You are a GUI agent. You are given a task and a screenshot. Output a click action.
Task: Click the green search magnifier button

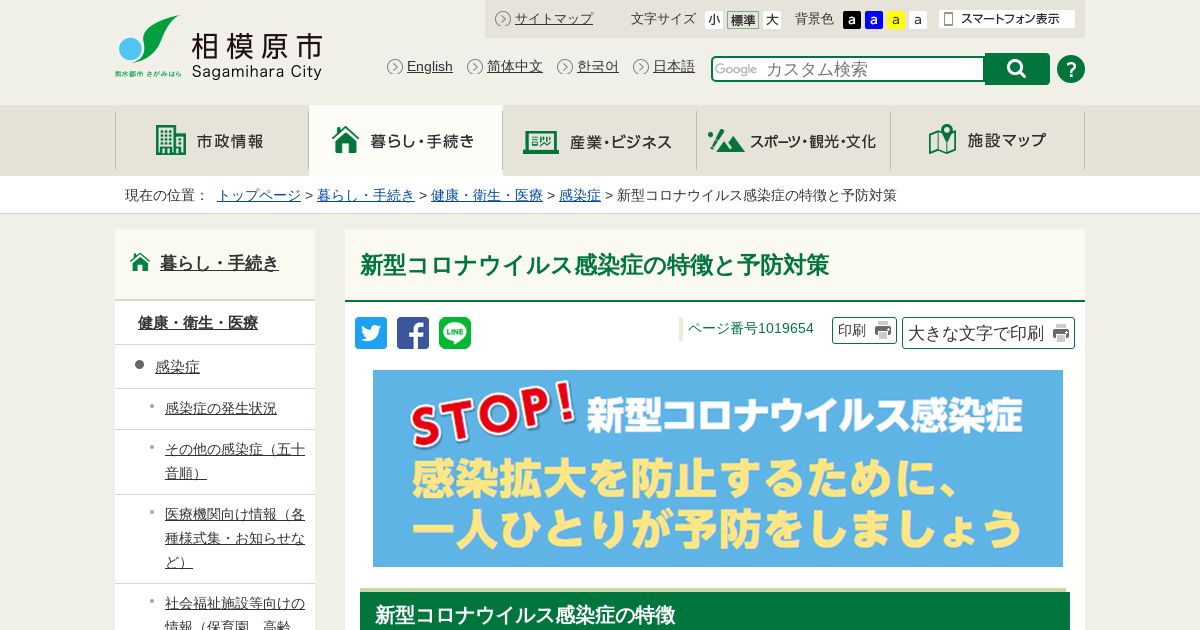click(x=1017, y=69)
